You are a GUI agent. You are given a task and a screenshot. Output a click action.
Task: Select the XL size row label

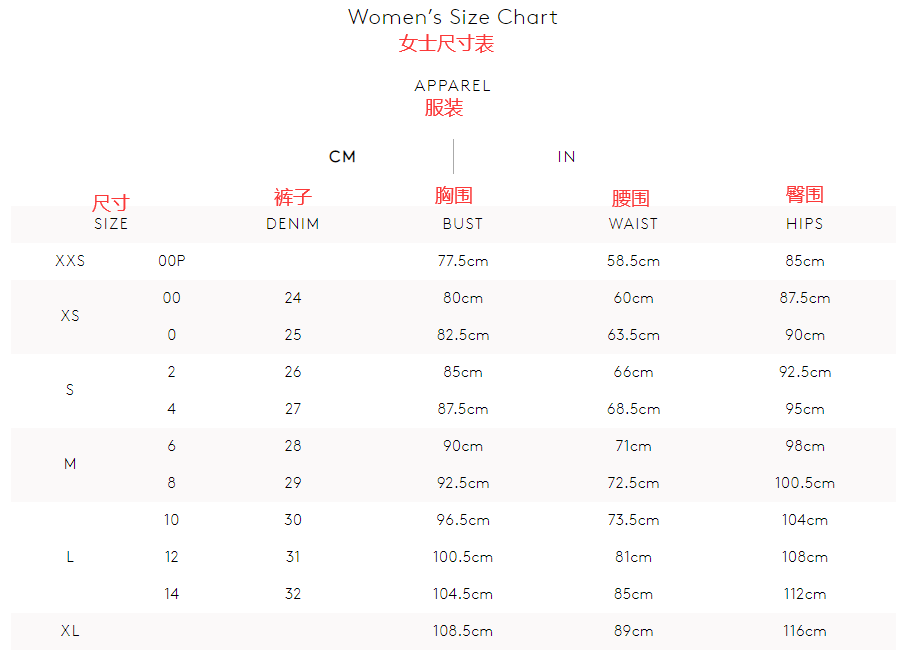pyautogui.click(x=70, y=631)
